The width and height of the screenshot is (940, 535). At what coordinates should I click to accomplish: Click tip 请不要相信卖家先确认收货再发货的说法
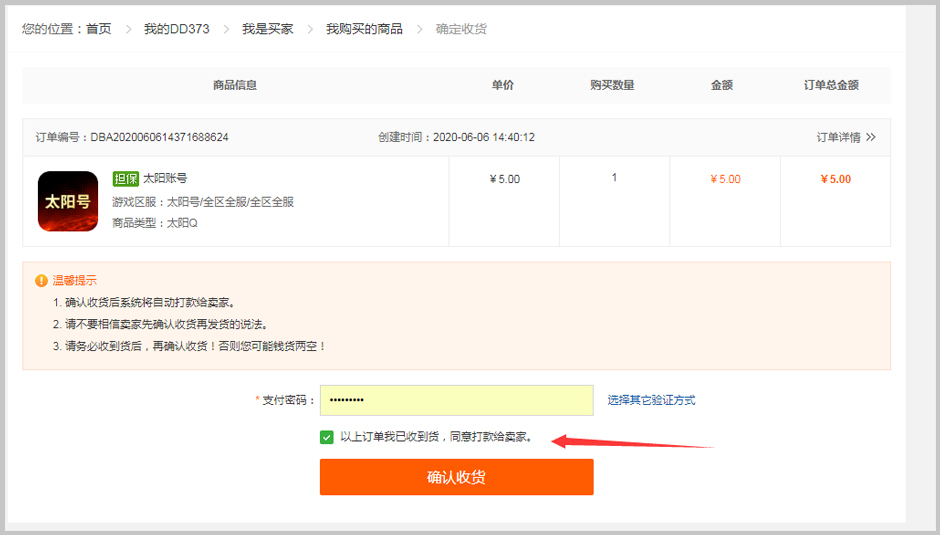pyautogui.click(x=160, y=324)
